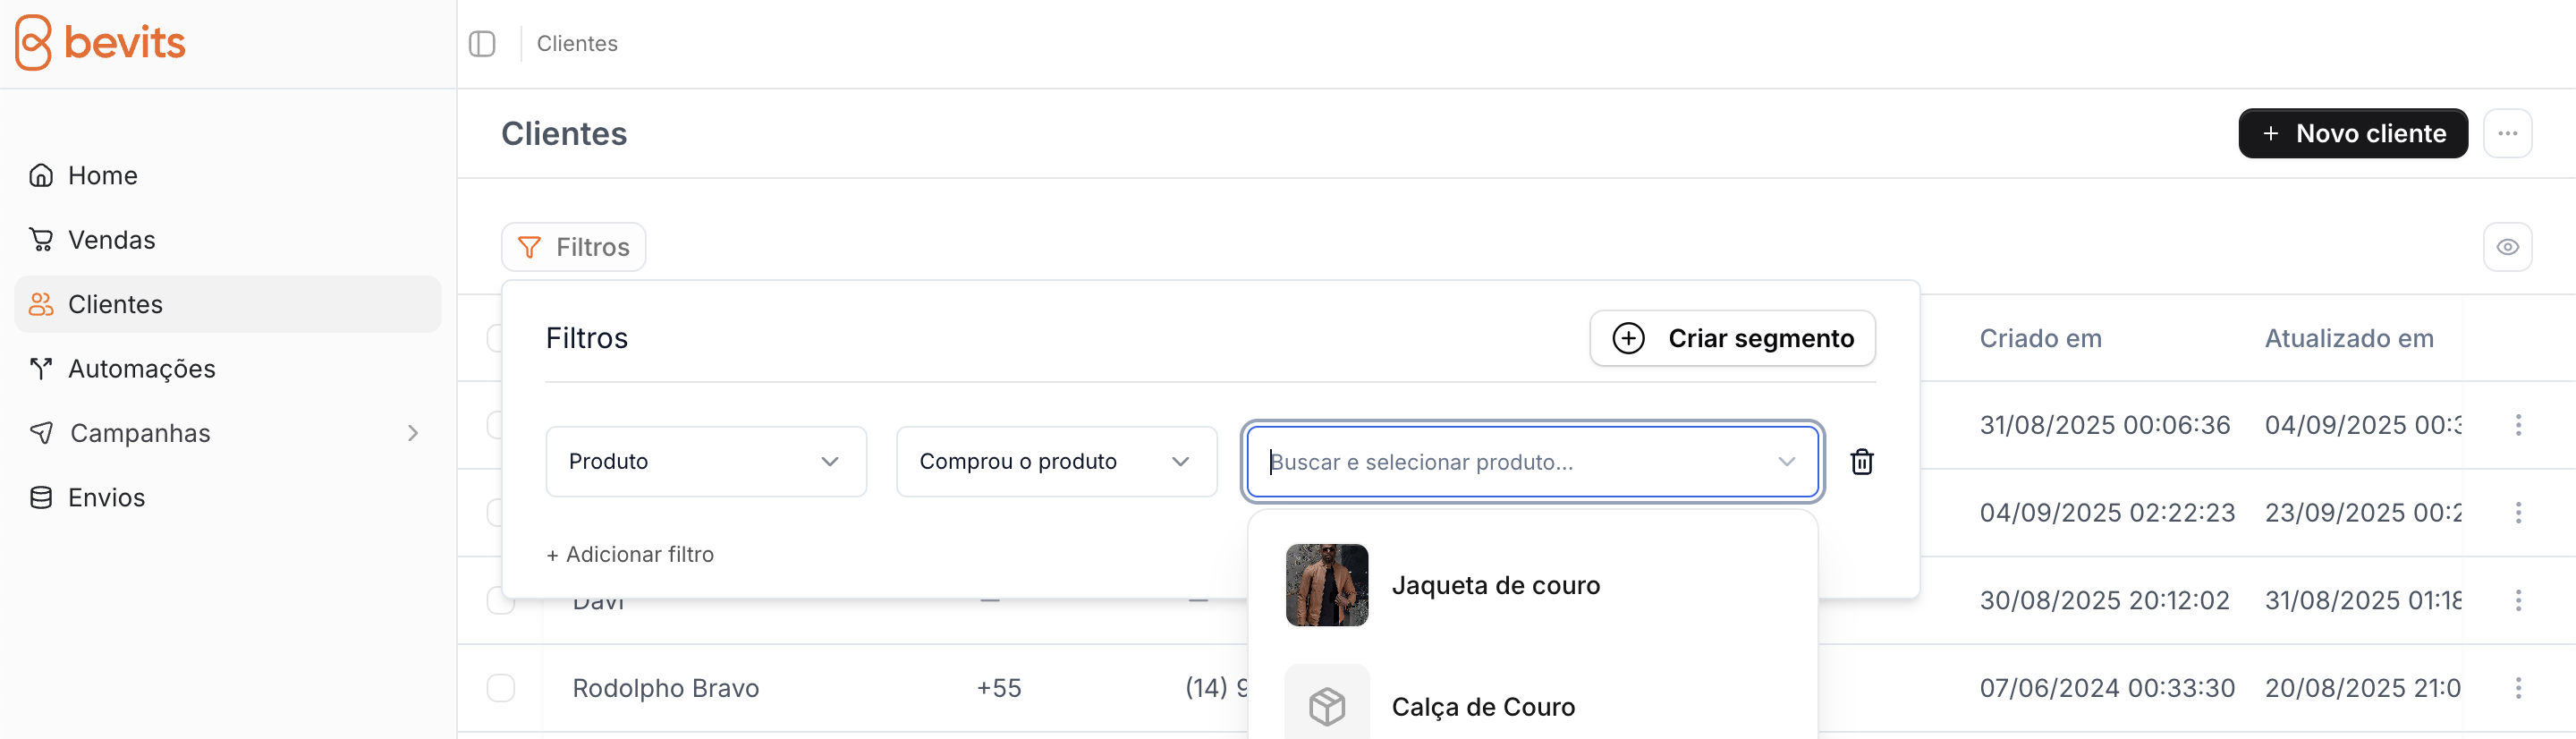This screenshot has width=2576, height=739.
Task: Click the bevits logo
Action: tap(100, 43)
